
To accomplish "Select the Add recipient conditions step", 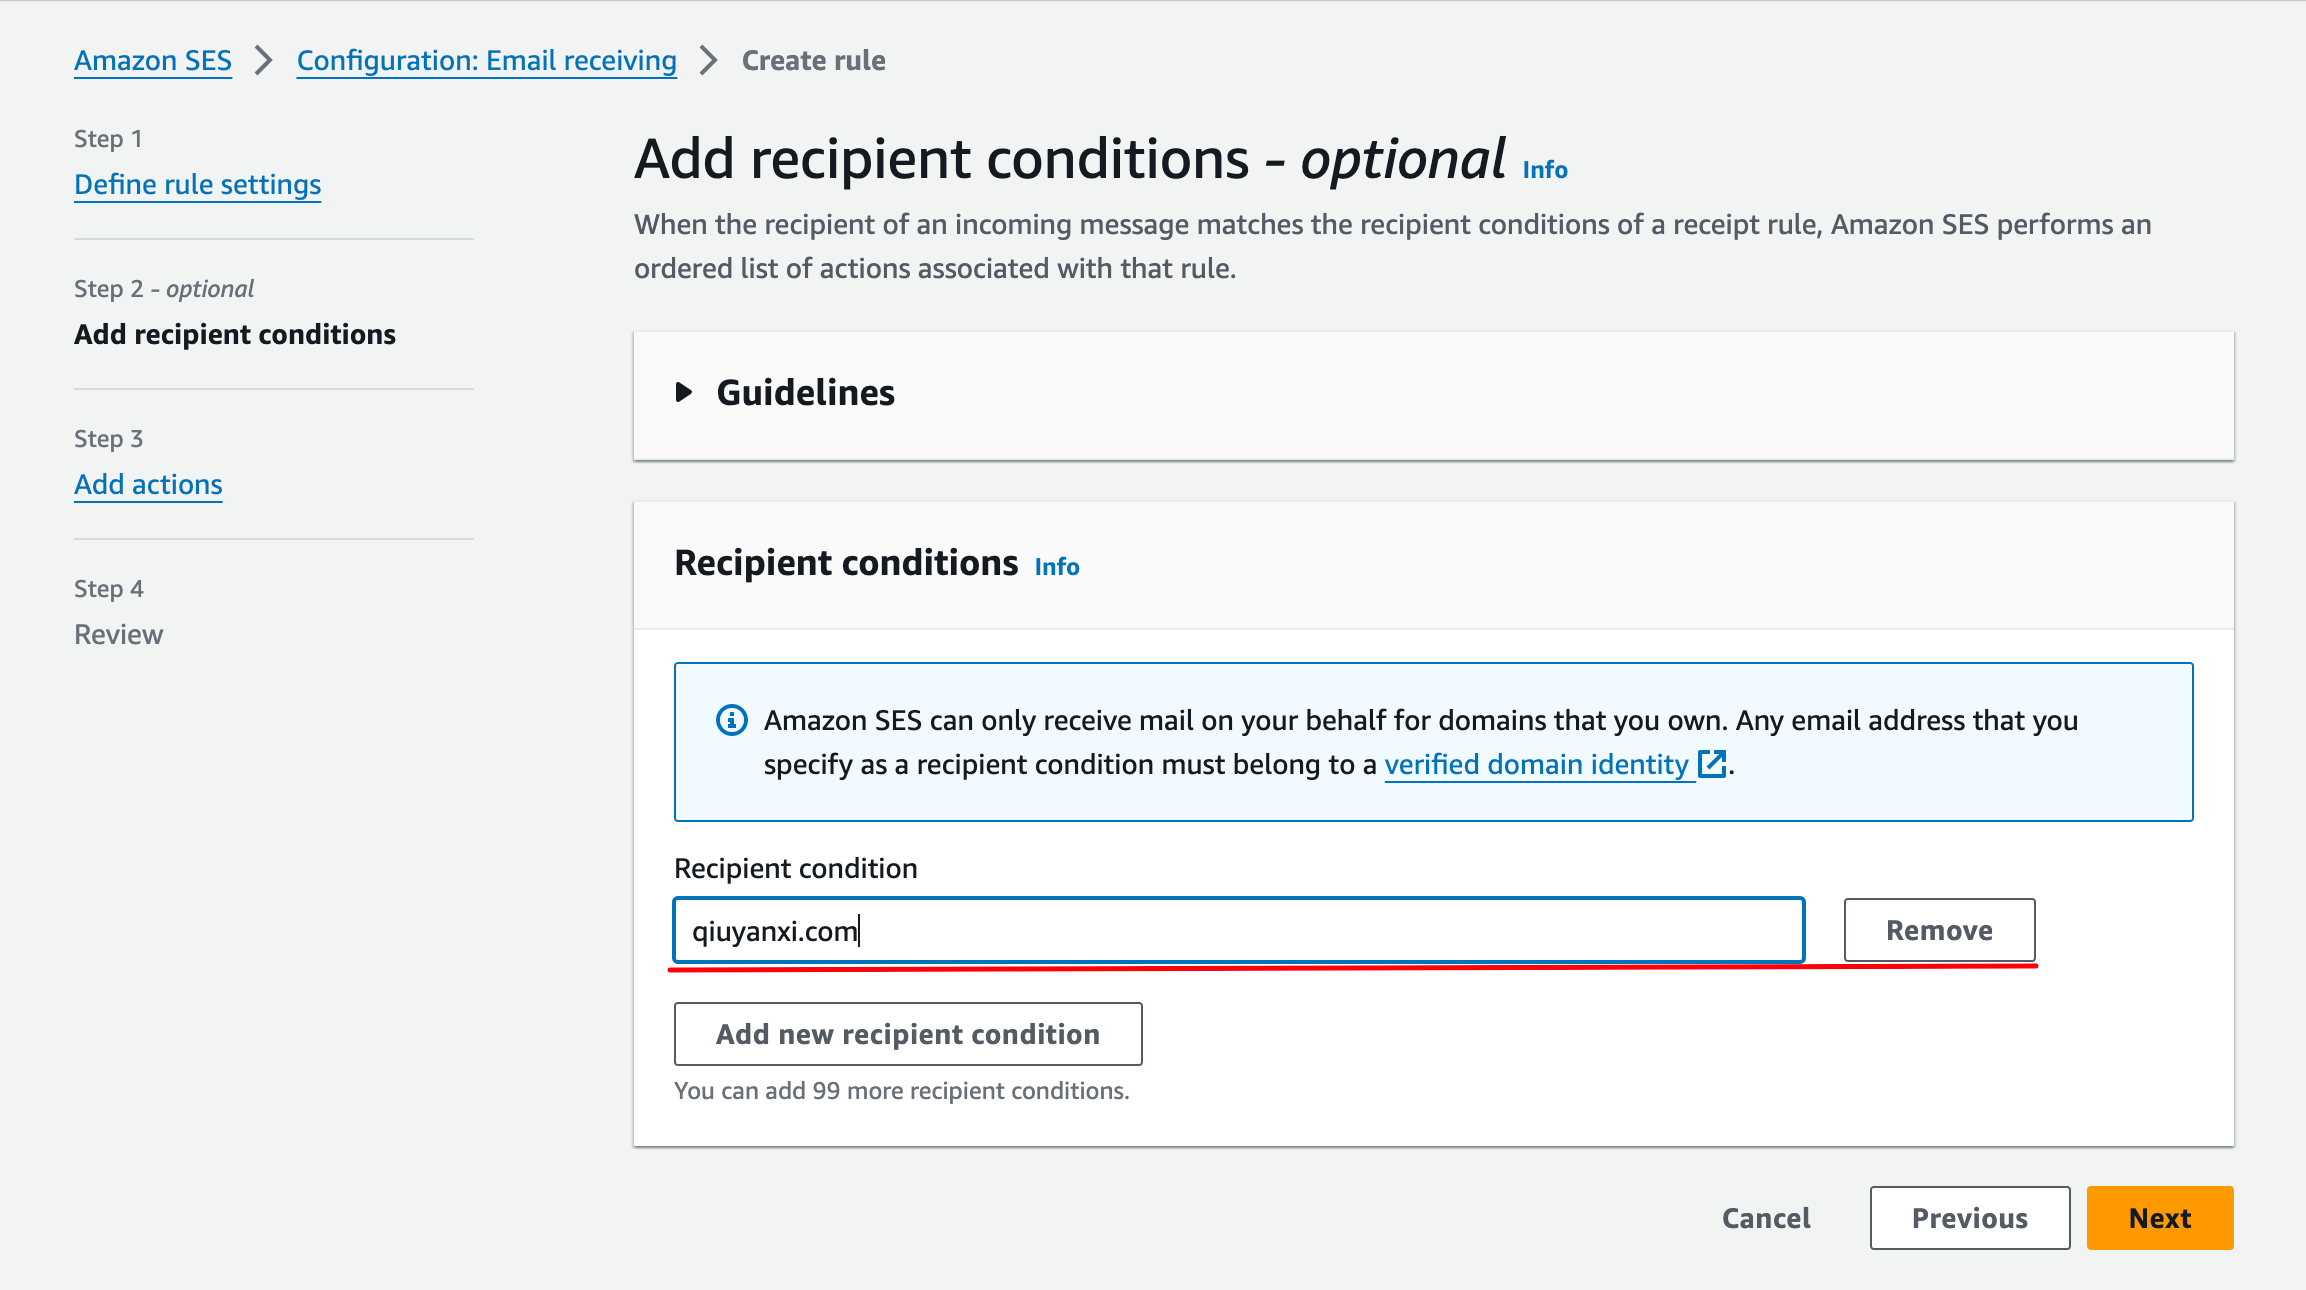I will (x=235, y=334).
